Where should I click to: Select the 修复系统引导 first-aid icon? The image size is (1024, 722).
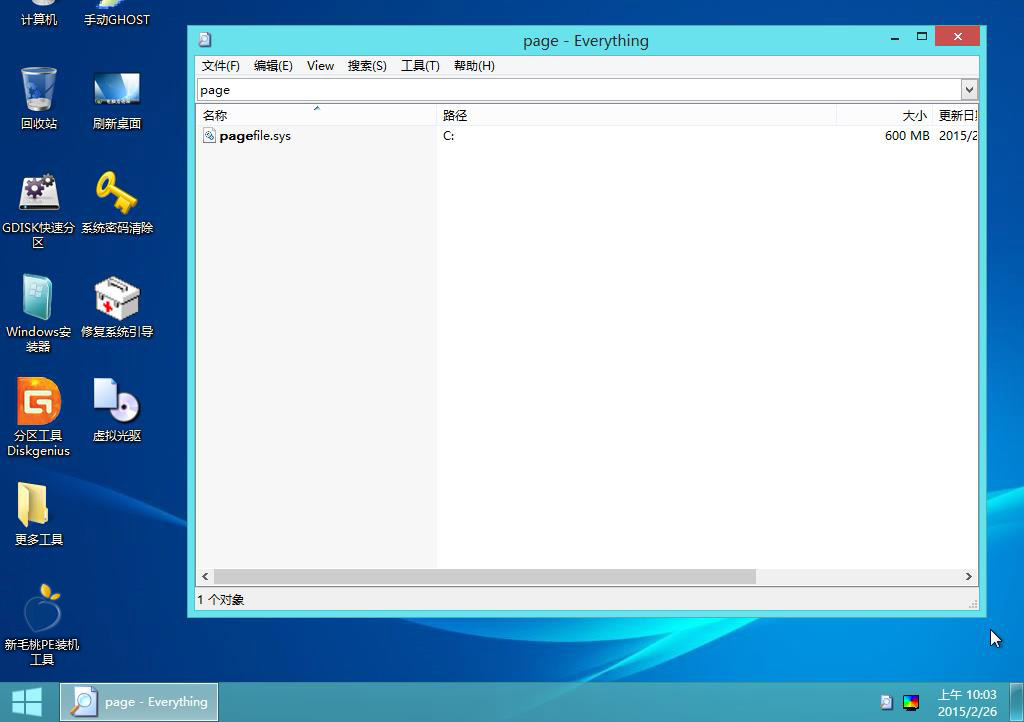[x=117, y=307]
